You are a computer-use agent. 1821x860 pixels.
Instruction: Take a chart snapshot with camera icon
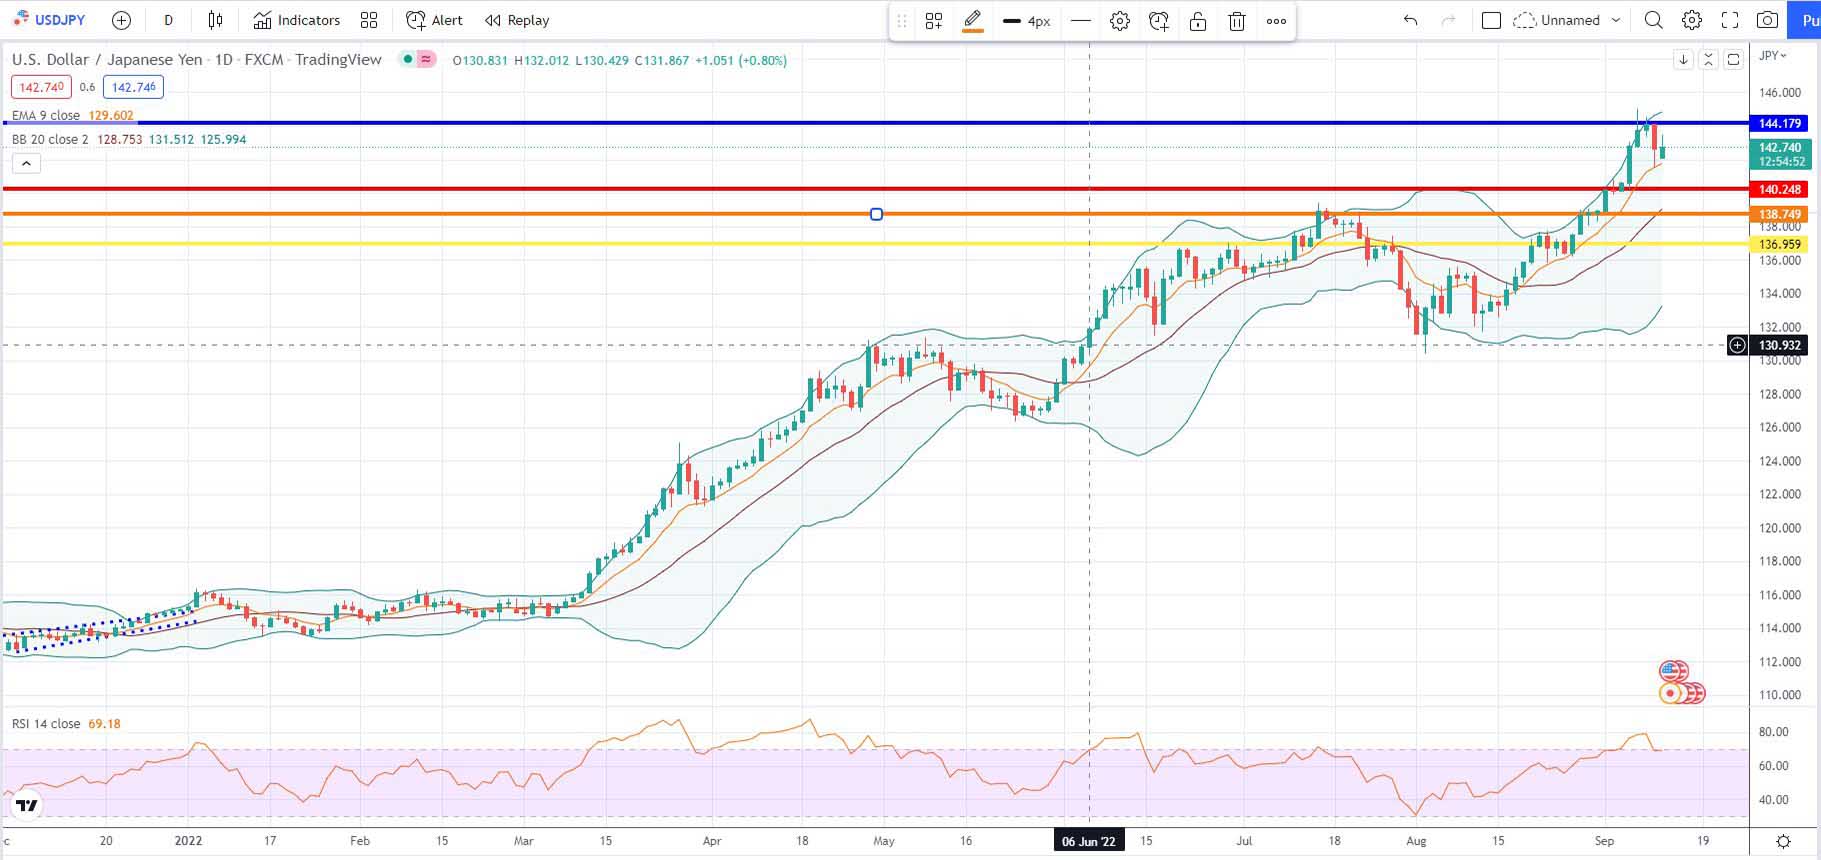(x=1767, y=20)
